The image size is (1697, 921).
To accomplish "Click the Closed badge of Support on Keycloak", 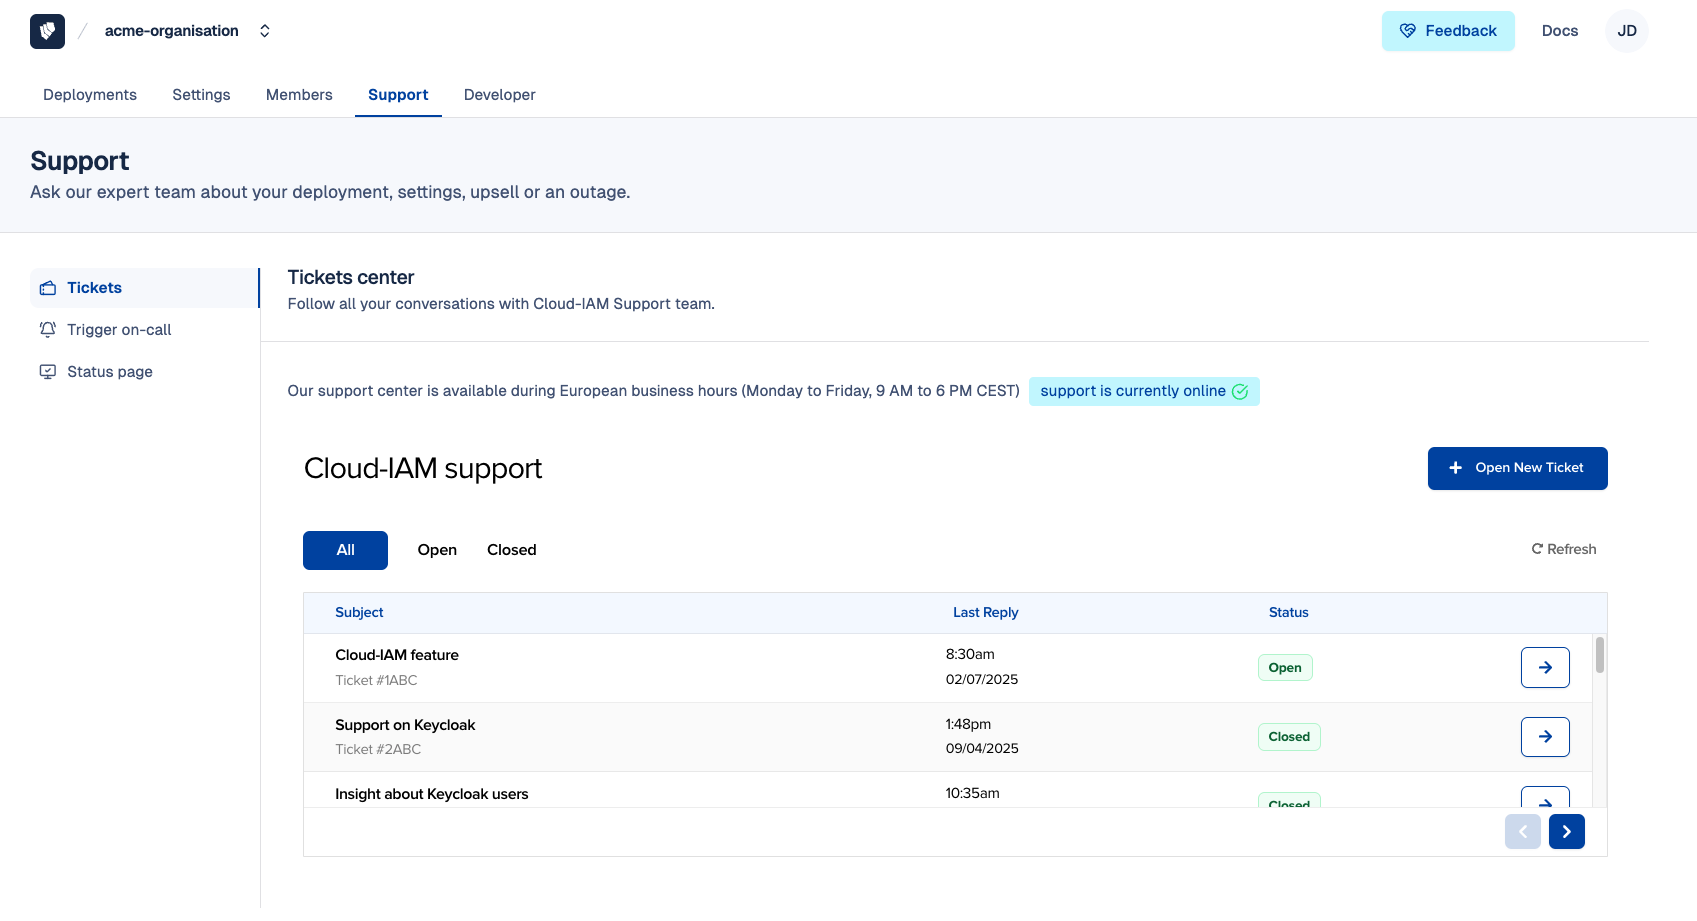I will [1289, 737].
